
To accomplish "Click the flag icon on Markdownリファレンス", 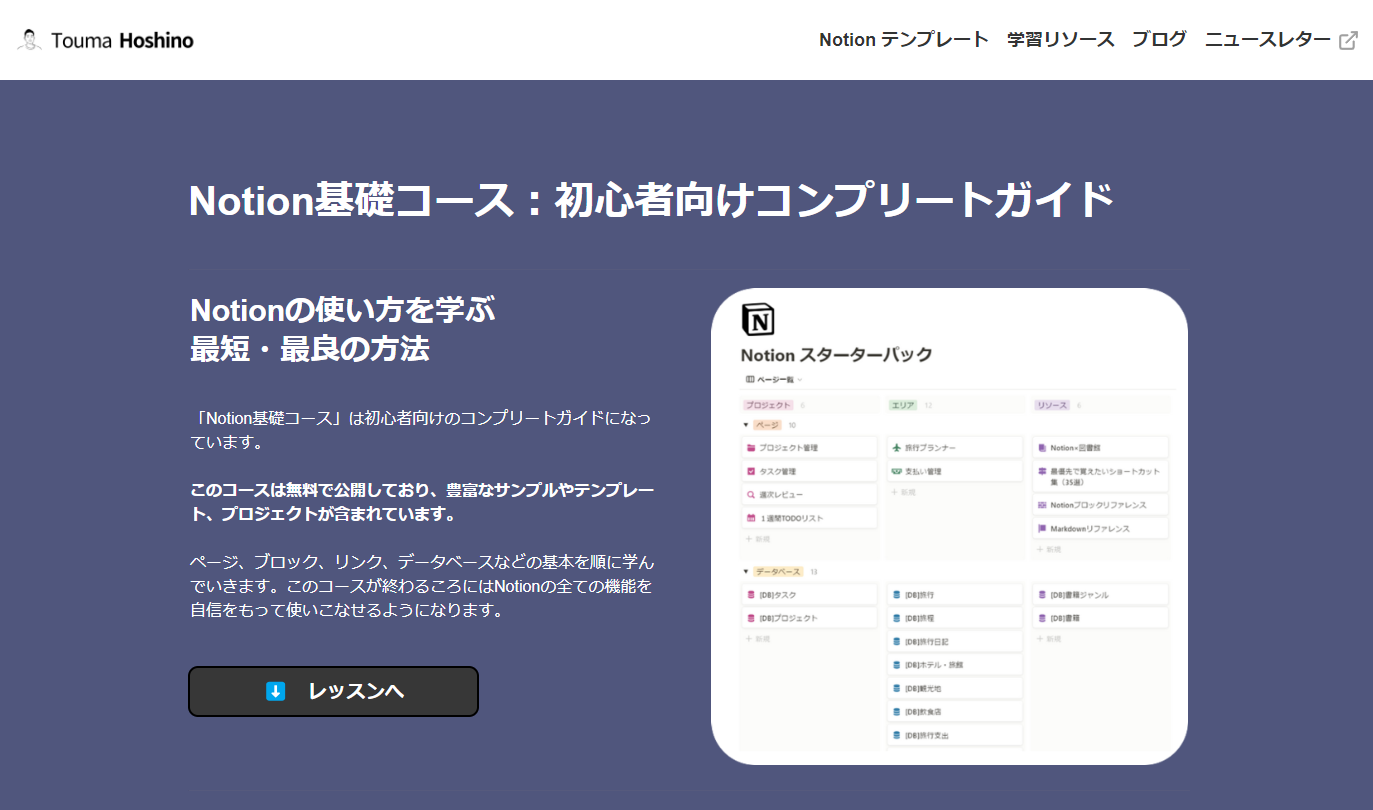I will [1042, 528].
